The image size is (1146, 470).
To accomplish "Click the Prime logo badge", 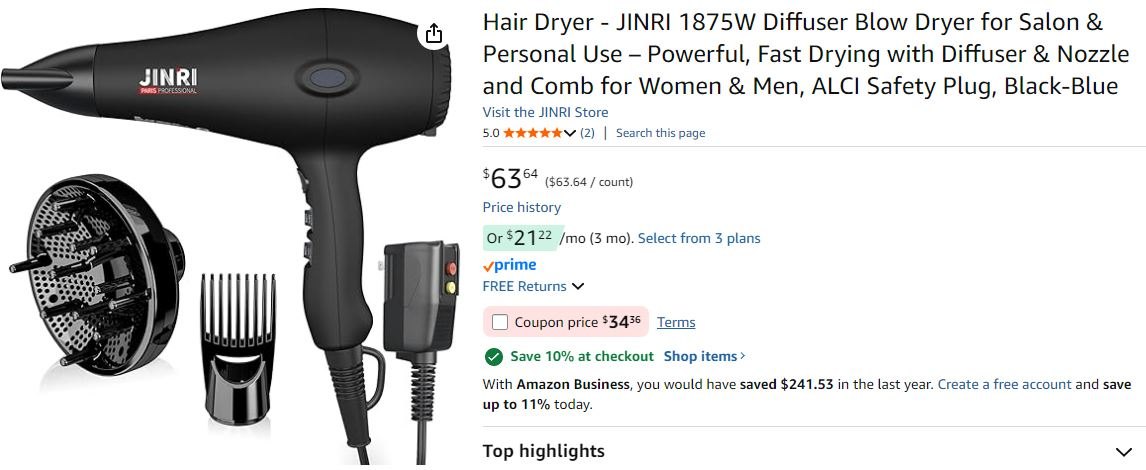I will [509, 265].
